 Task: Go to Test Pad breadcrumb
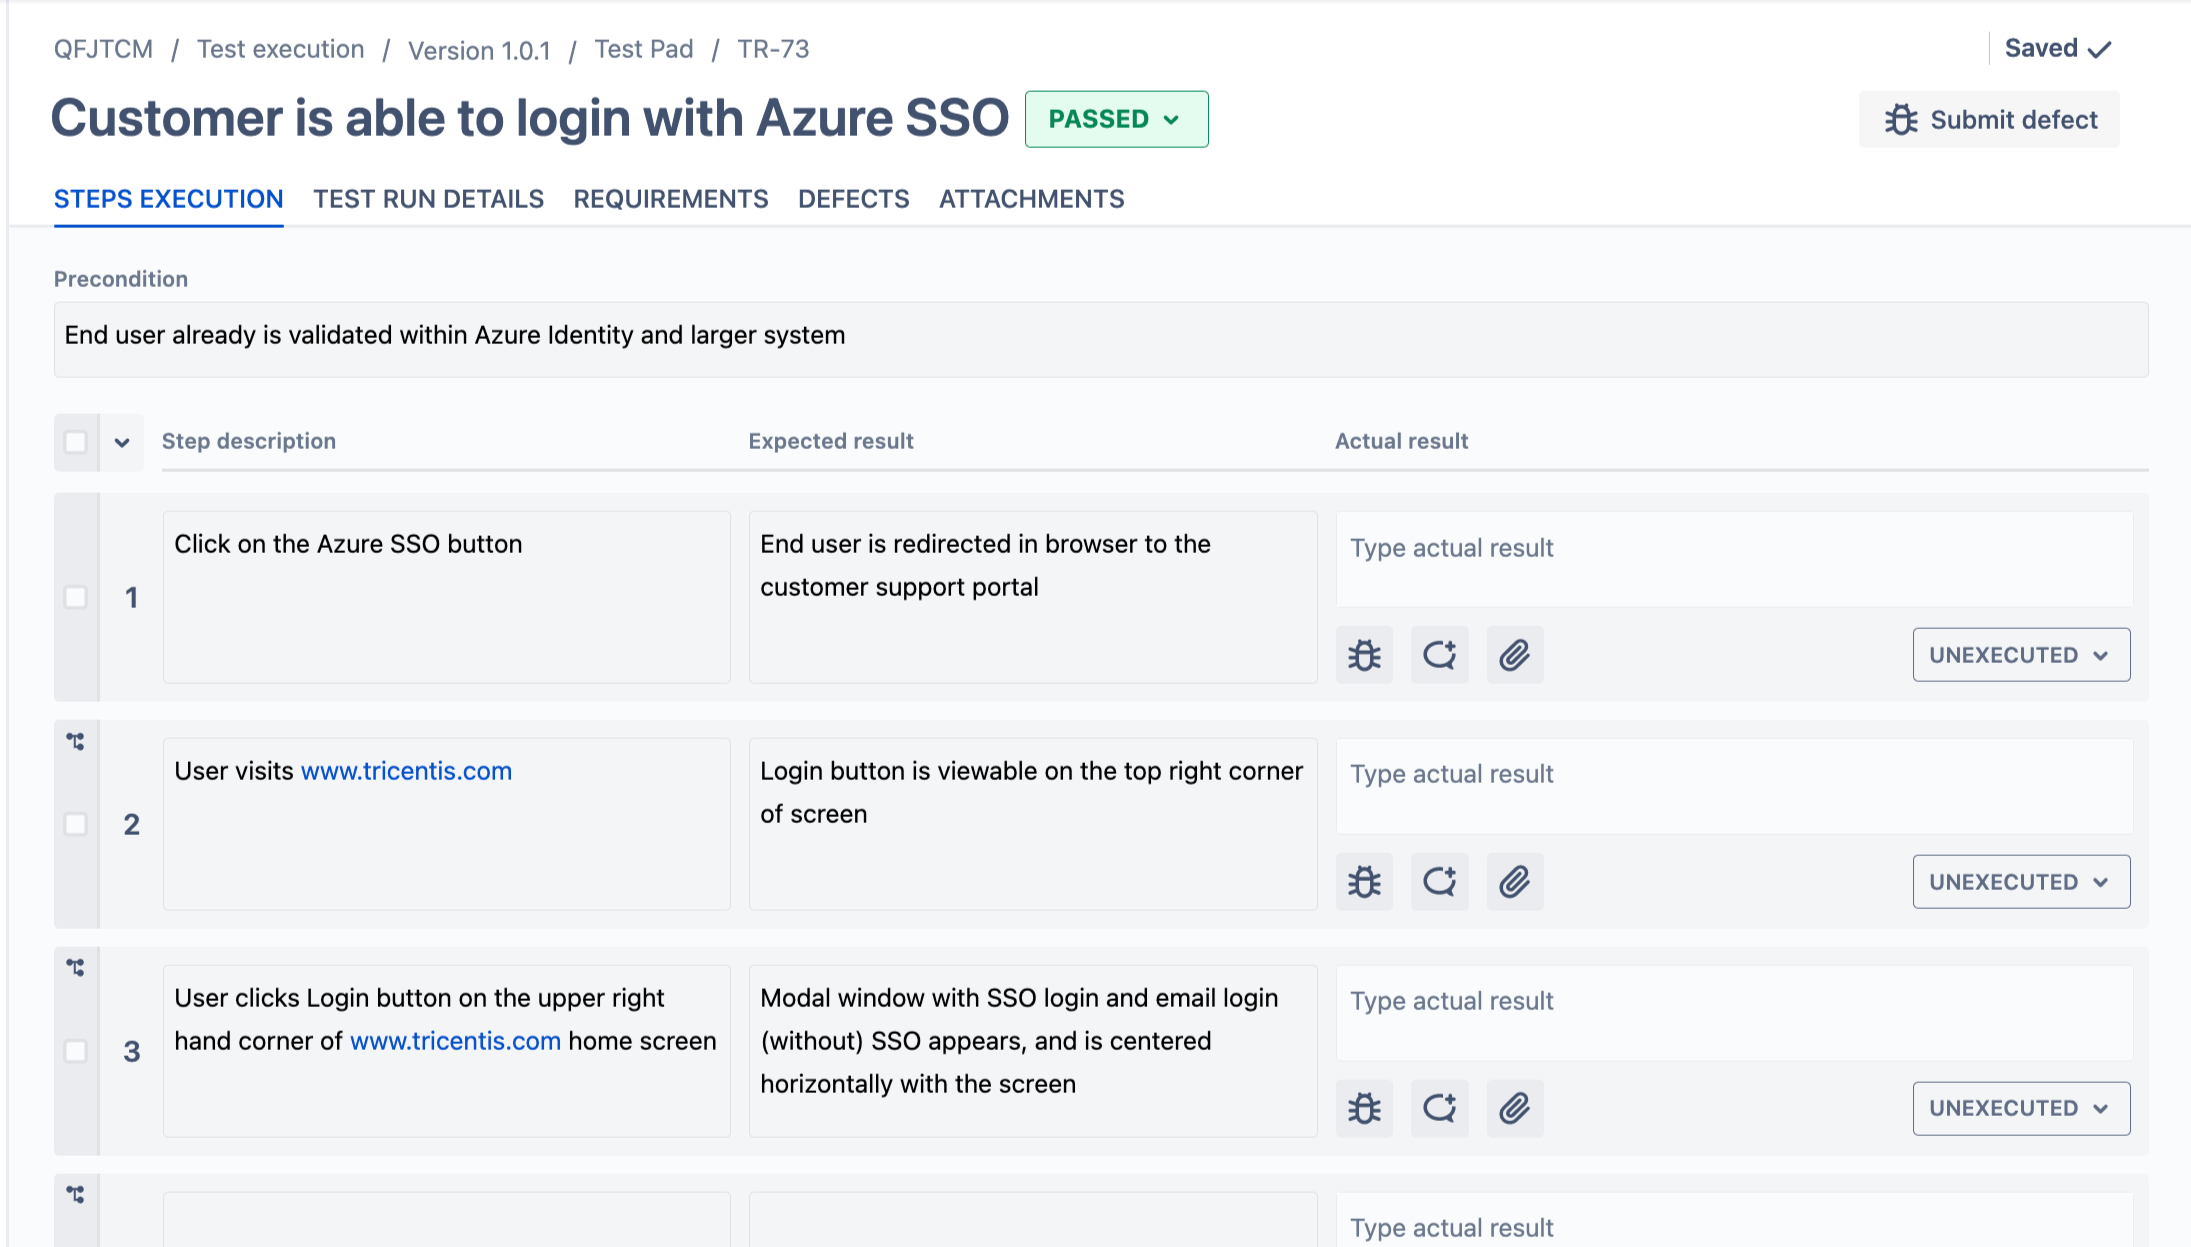(643, 49)
